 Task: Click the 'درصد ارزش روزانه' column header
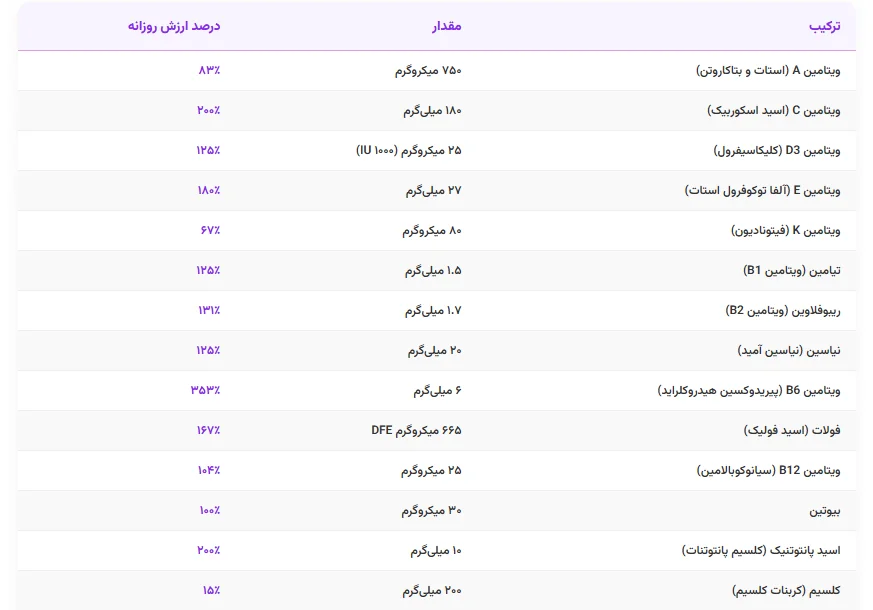coord(173,26)
